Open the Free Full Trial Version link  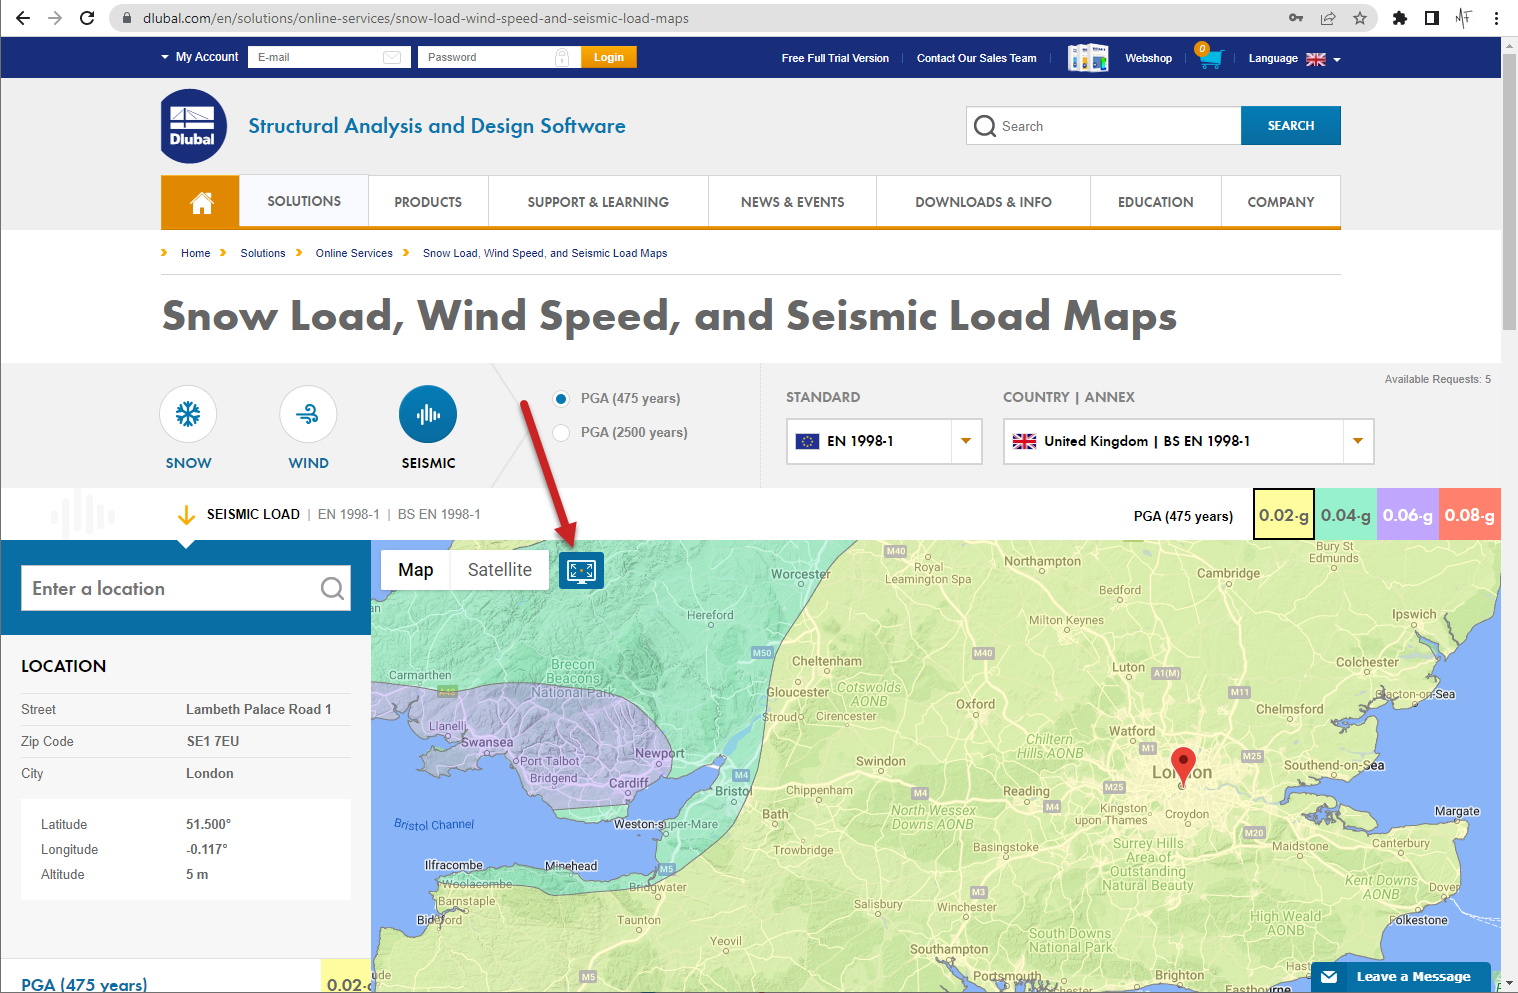point(835,58)
